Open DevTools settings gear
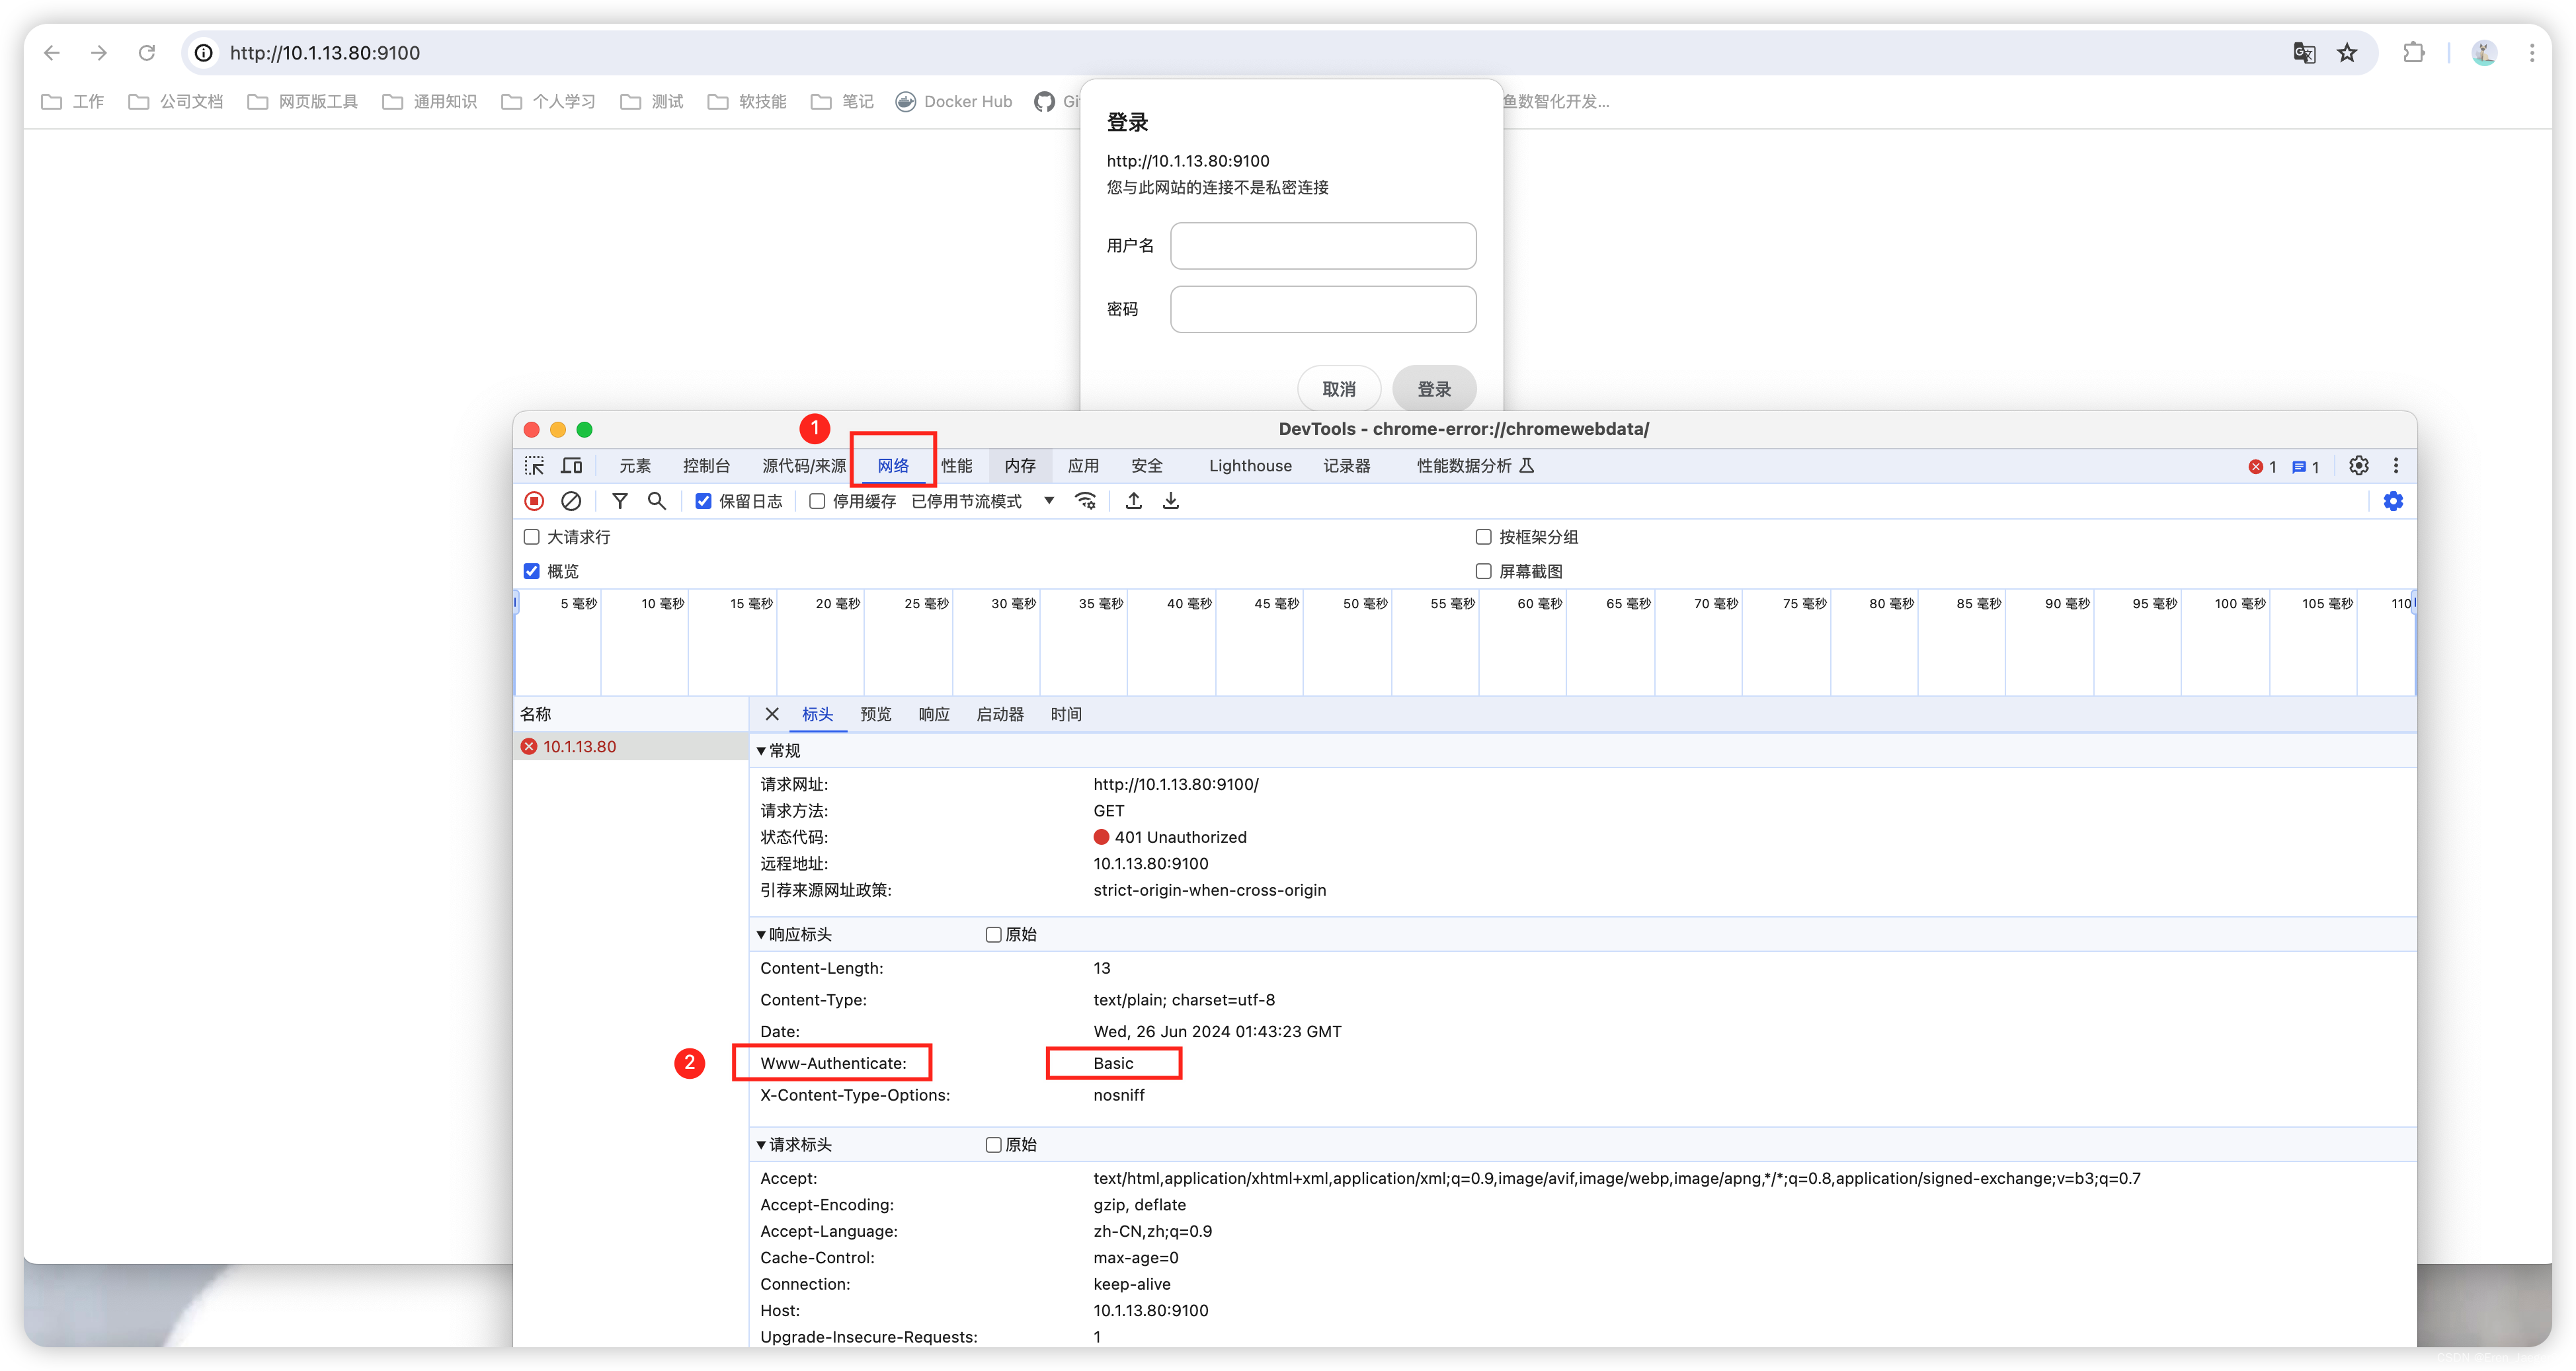 point(2359,465)
